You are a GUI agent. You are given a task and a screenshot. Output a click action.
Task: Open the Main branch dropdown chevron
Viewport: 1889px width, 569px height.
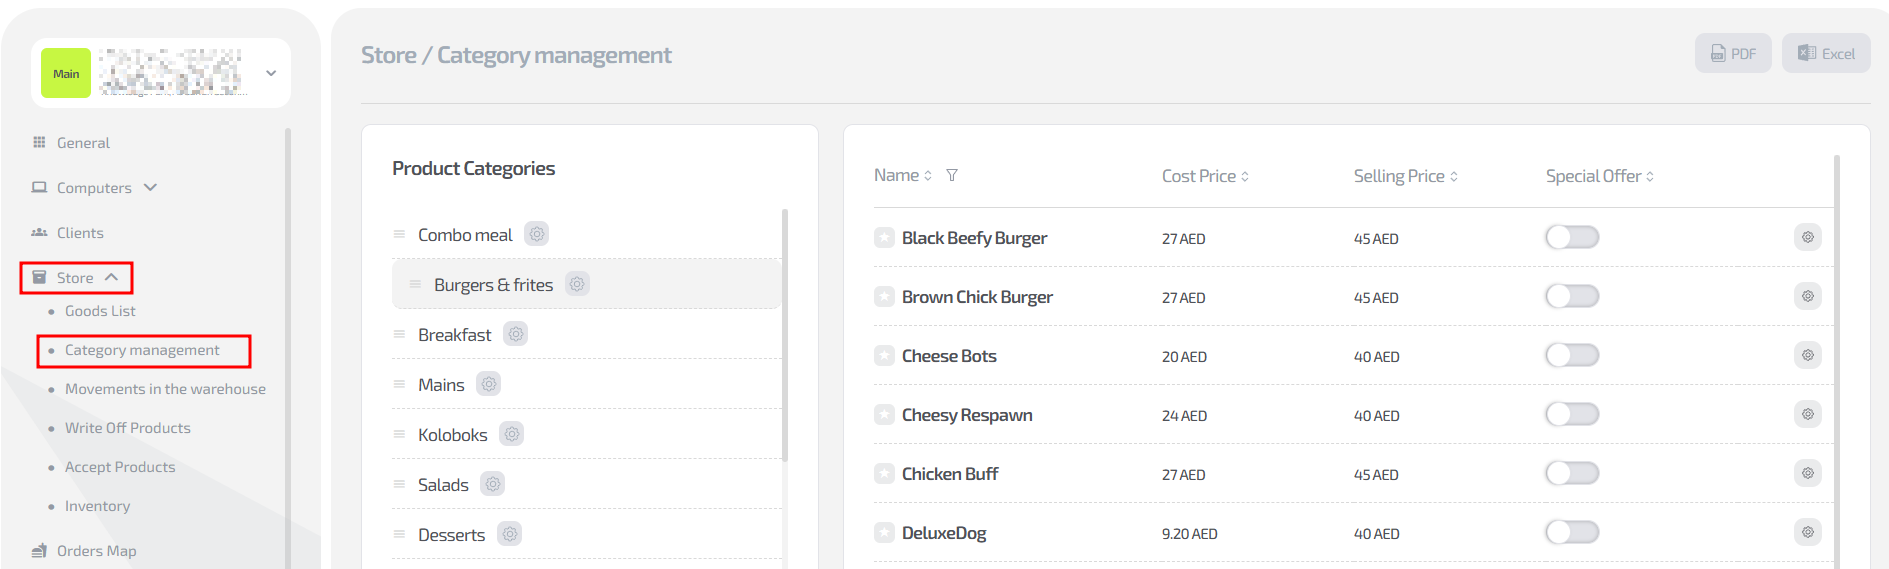pyautogui.click(x=271, y=73)
